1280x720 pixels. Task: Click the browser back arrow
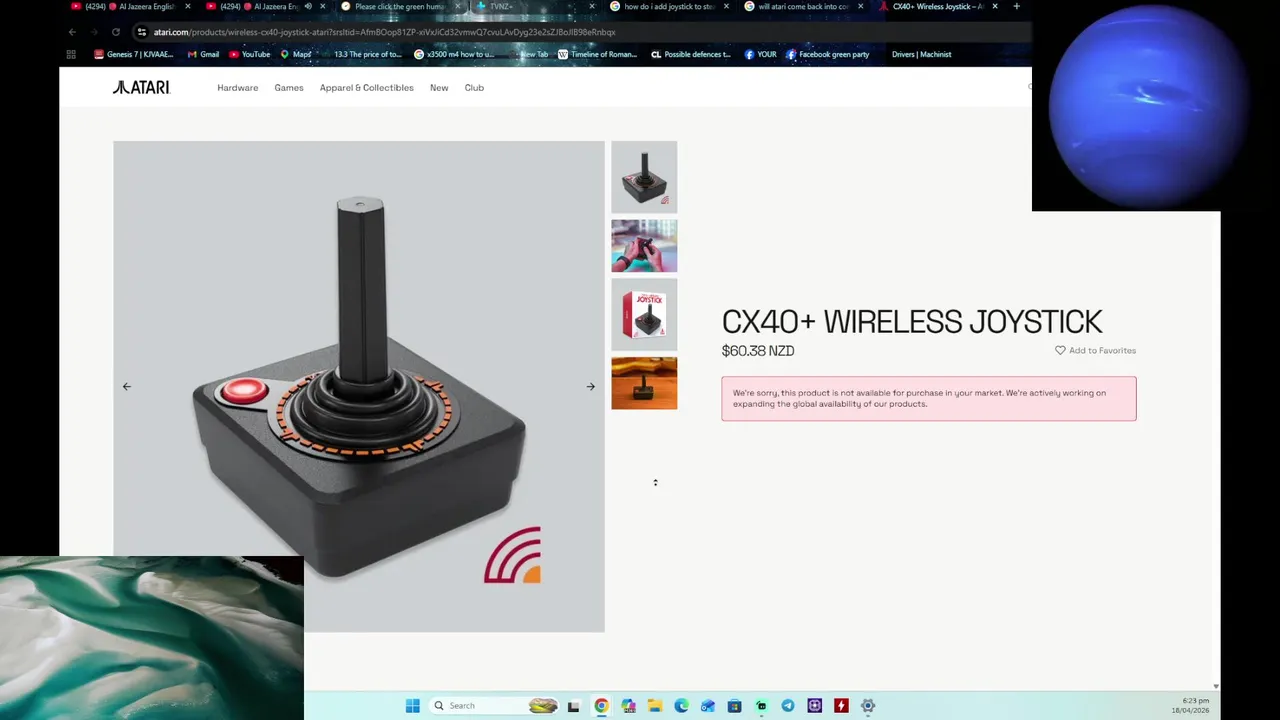click(72, 32)
